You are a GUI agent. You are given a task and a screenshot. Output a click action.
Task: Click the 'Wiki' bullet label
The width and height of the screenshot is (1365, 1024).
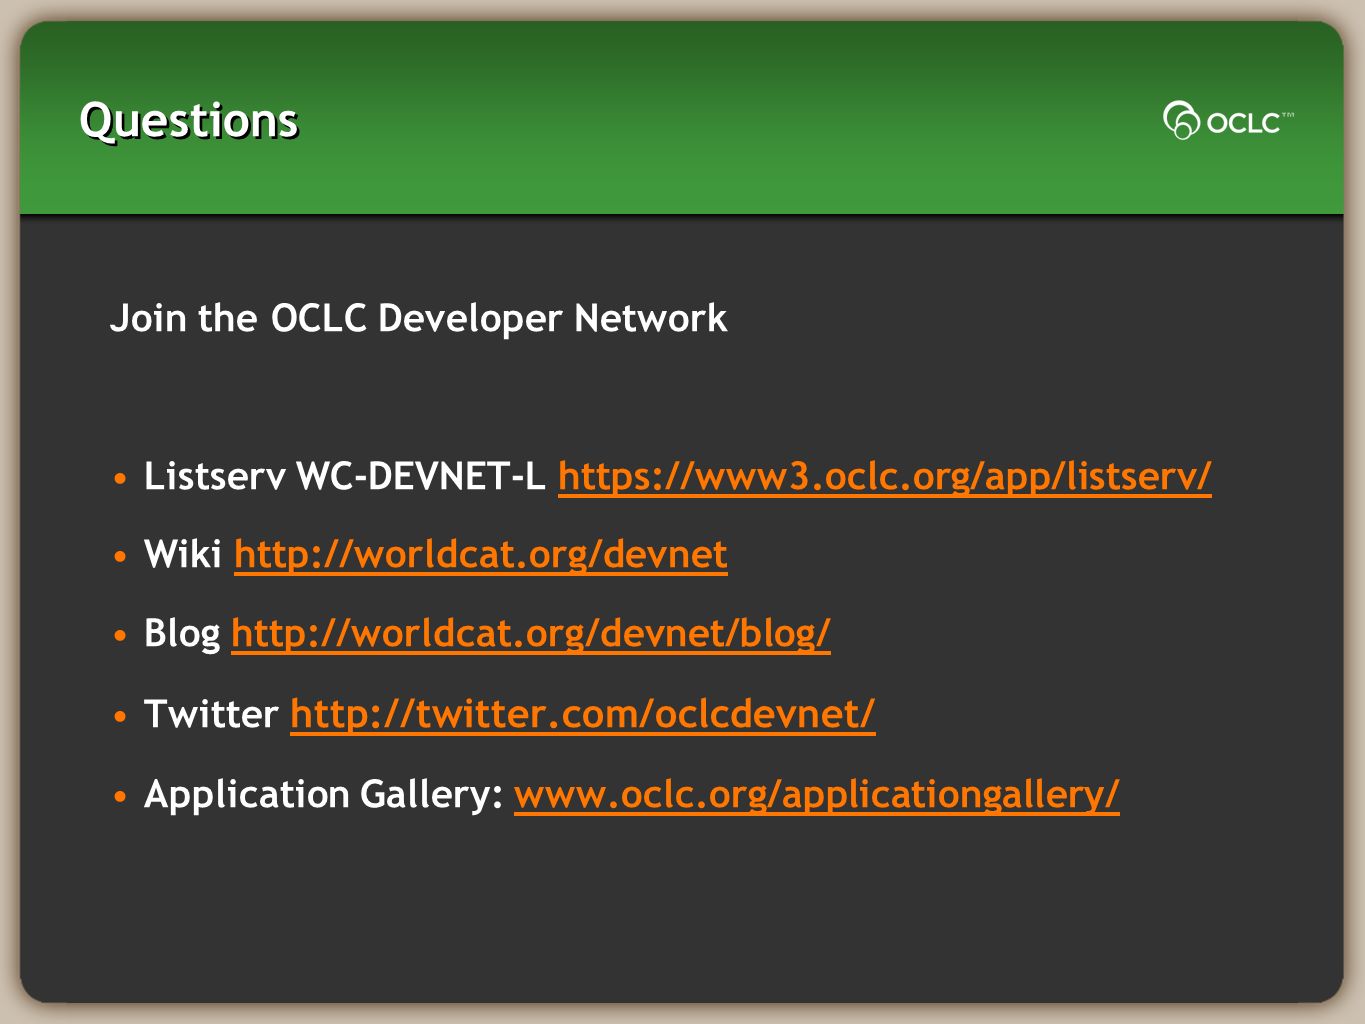click(183, 554)
